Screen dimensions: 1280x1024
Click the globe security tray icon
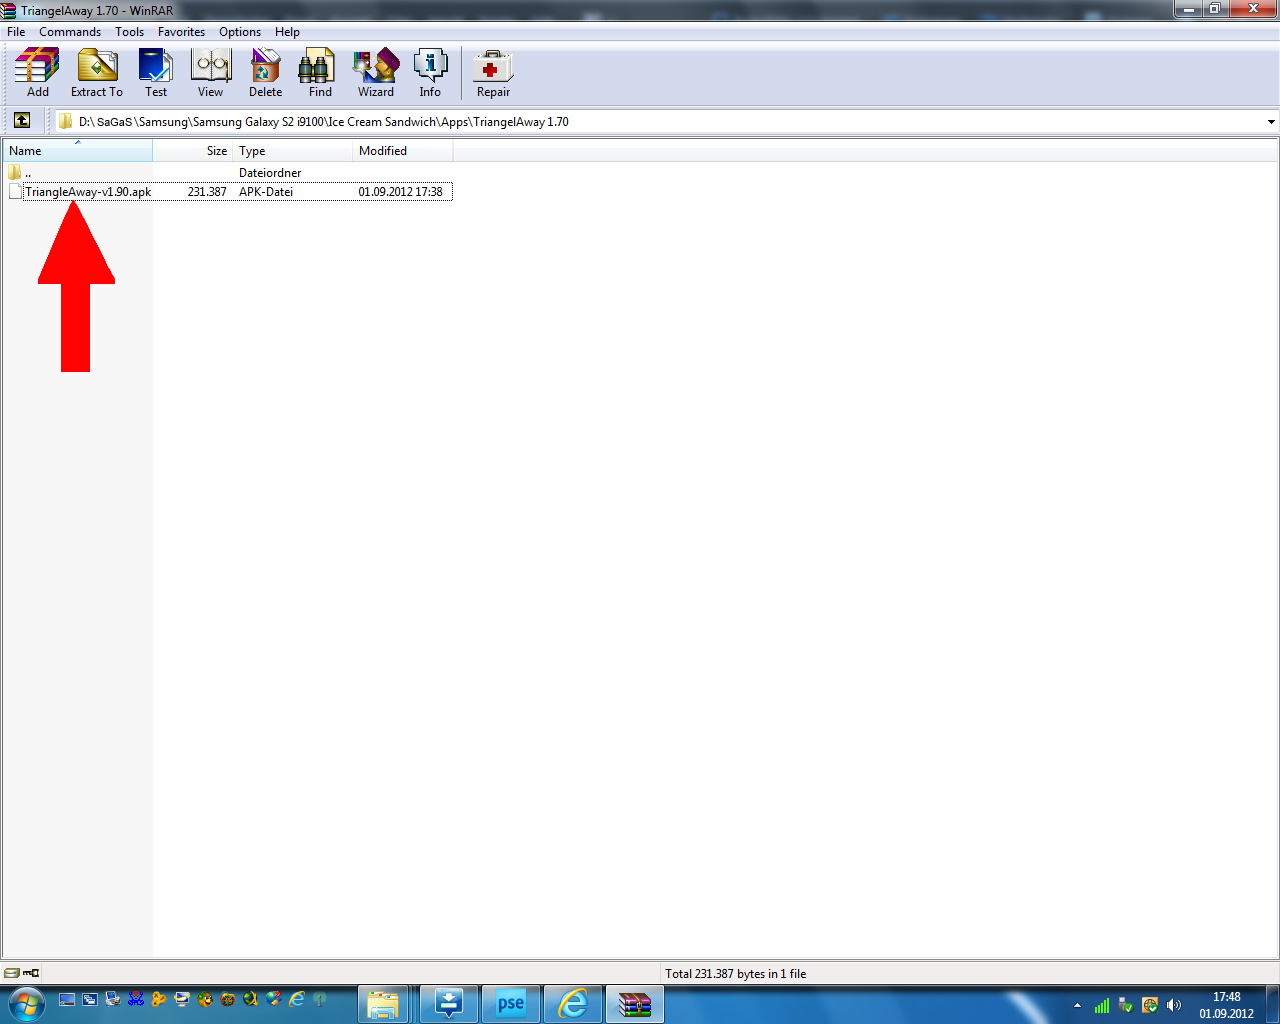tap(1150, 1005)
